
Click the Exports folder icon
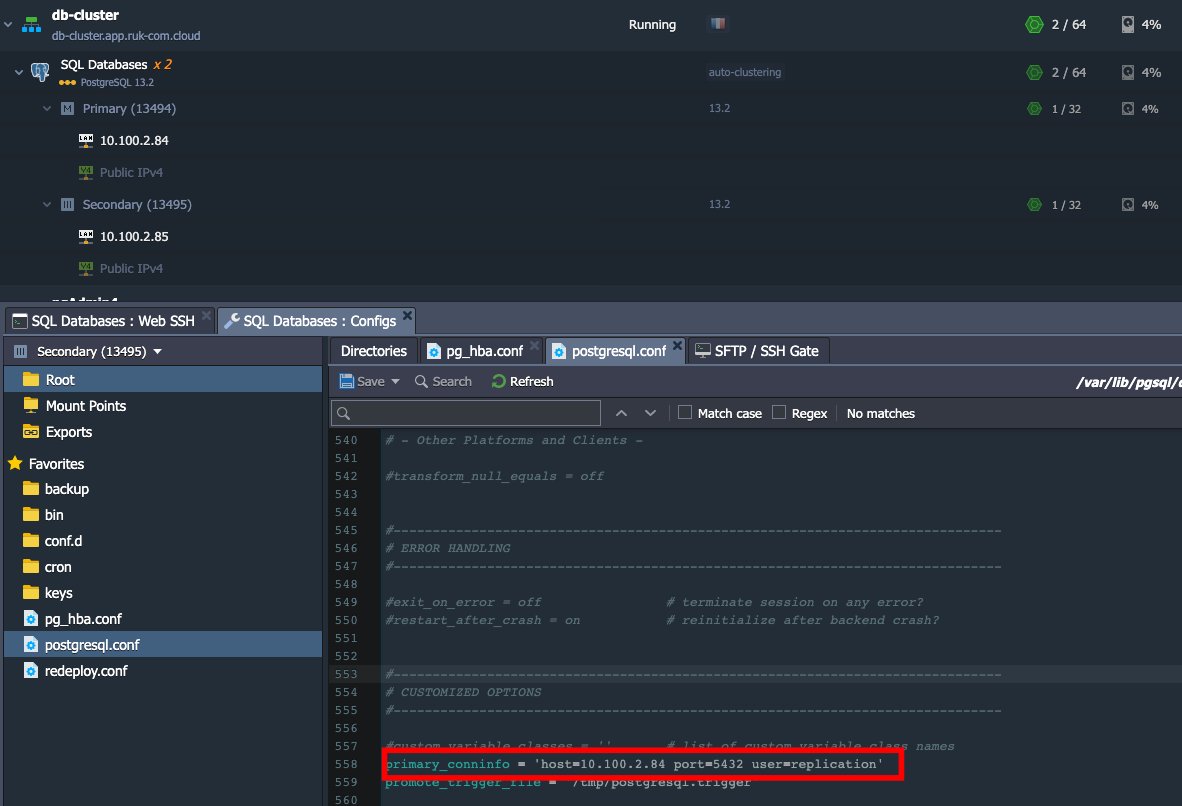31,432
